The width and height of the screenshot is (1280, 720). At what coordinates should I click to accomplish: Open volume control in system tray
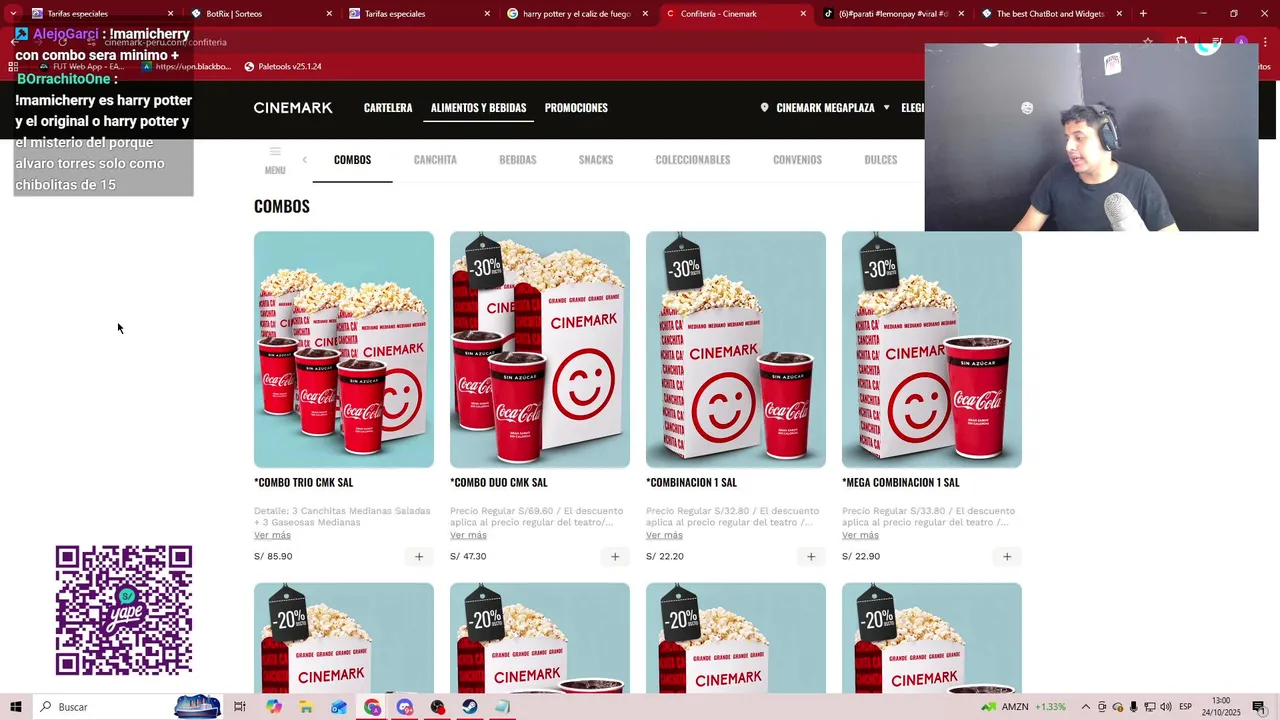pyautogui.click(x=1166, y=707)
